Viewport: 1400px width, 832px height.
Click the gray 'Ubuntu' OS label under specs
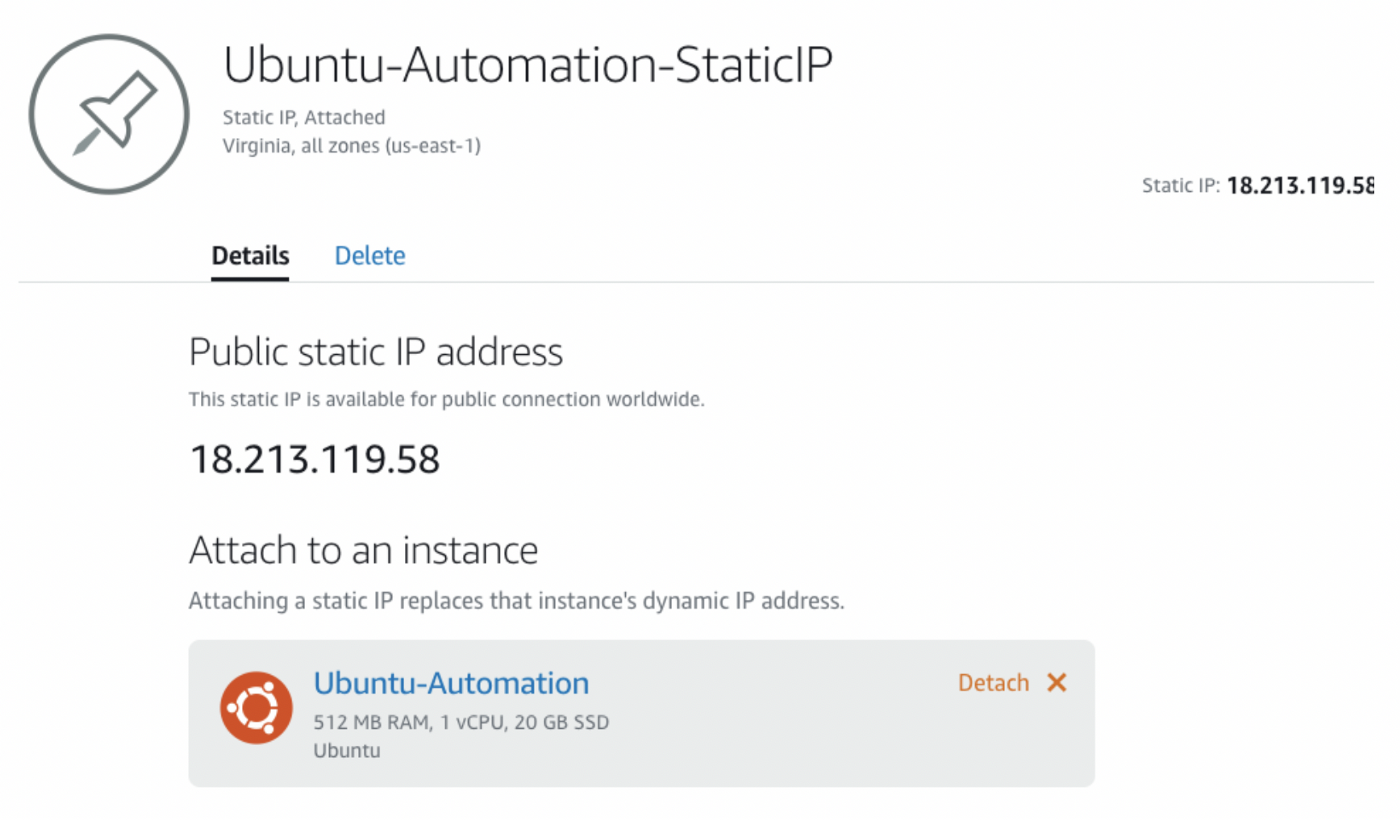click(347, 750)
